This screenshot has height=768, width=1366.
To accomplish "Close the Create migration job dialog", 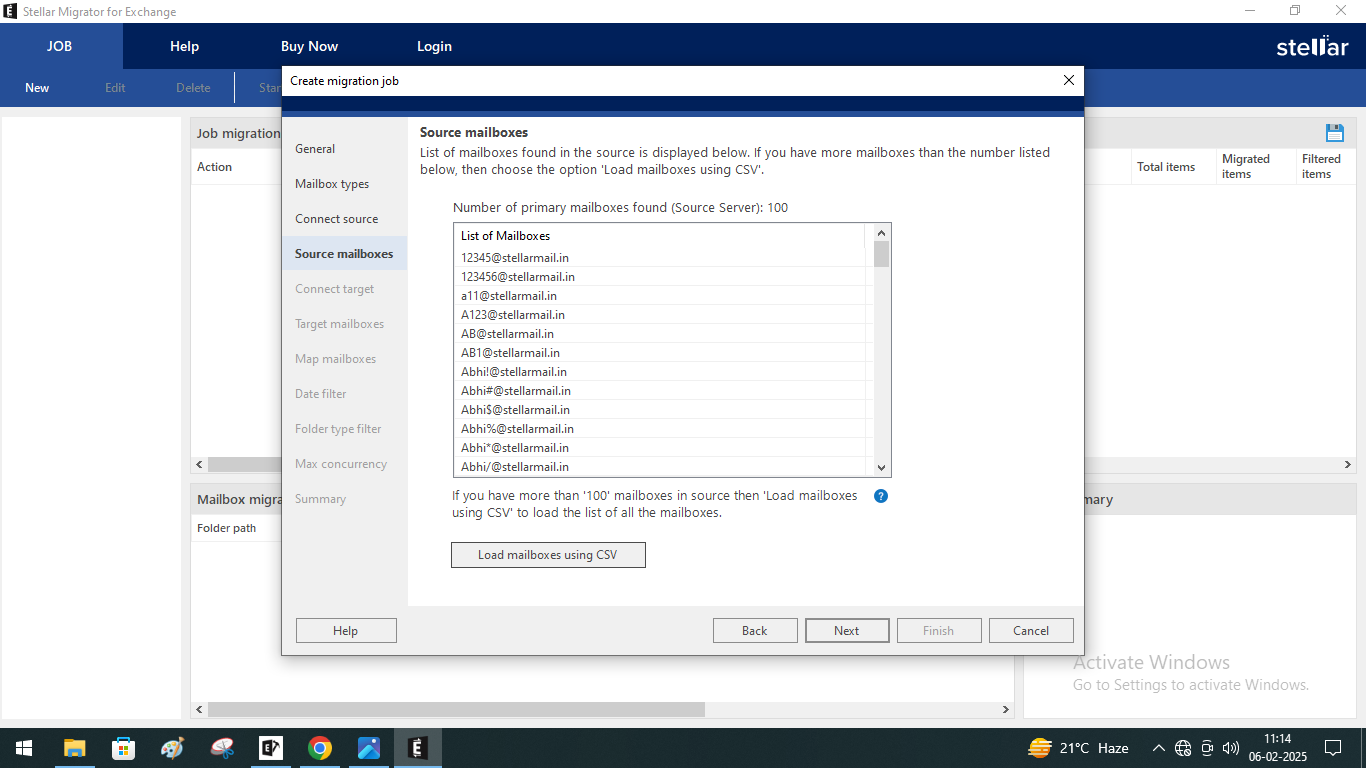I will click(x=1068, y=80).
